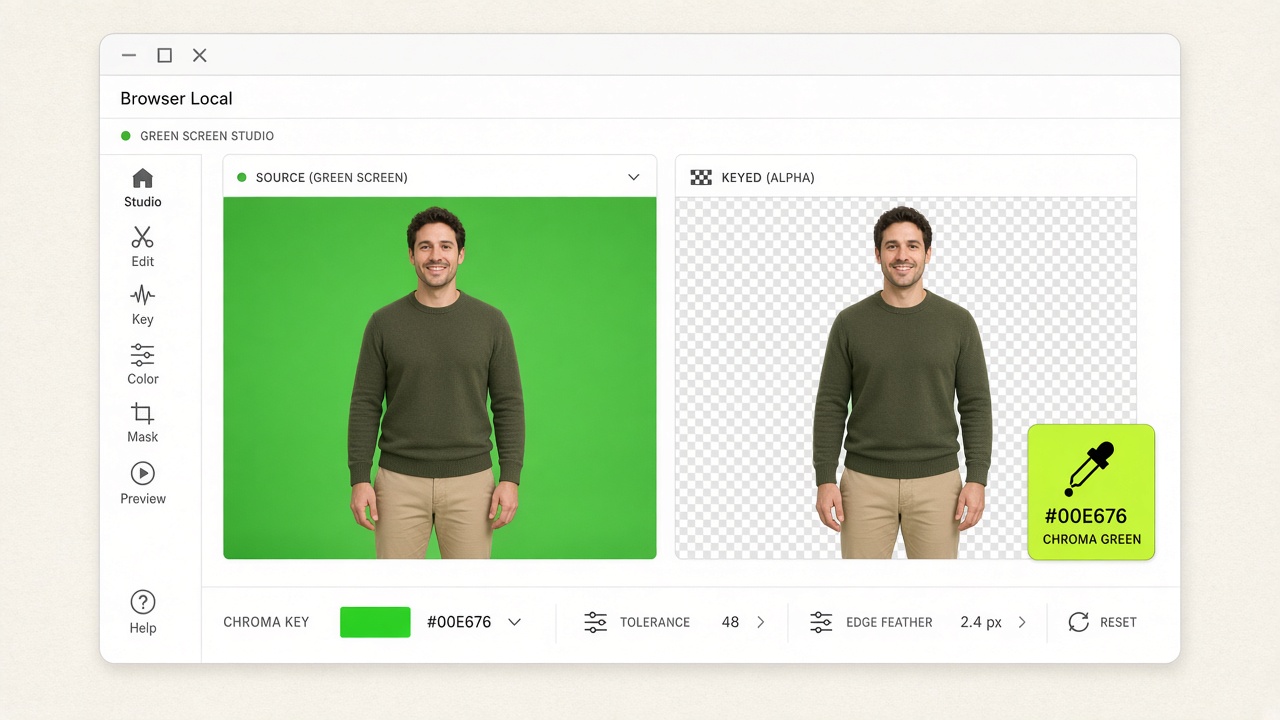Close the application window

200,55
